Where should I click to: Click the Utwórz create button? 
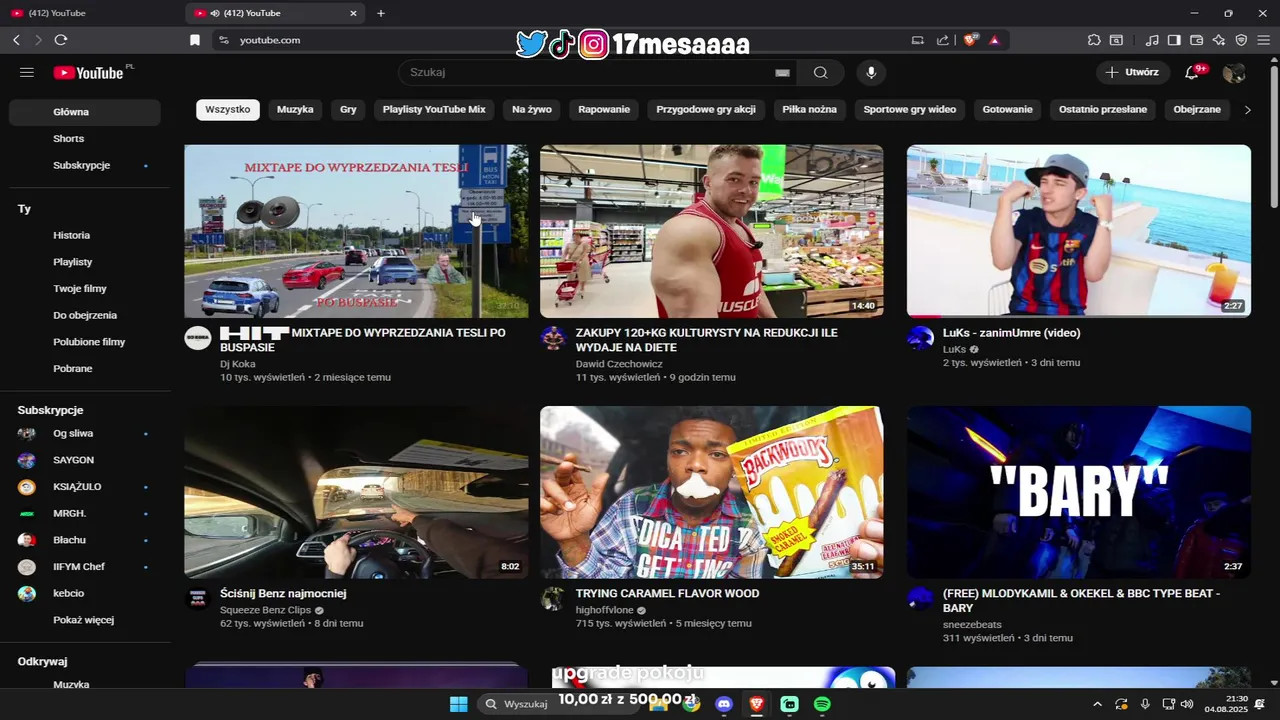1133,72
